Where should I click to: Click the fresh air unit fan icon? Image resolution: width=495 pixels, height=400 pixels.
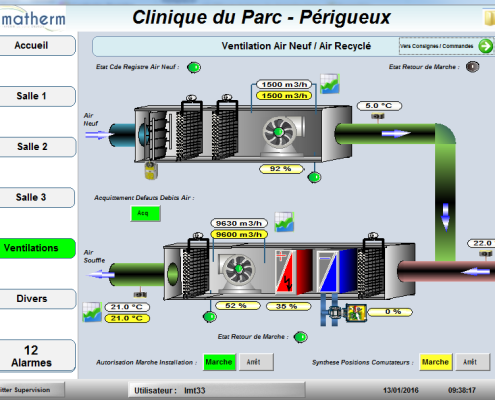click(x=279, y=133)
